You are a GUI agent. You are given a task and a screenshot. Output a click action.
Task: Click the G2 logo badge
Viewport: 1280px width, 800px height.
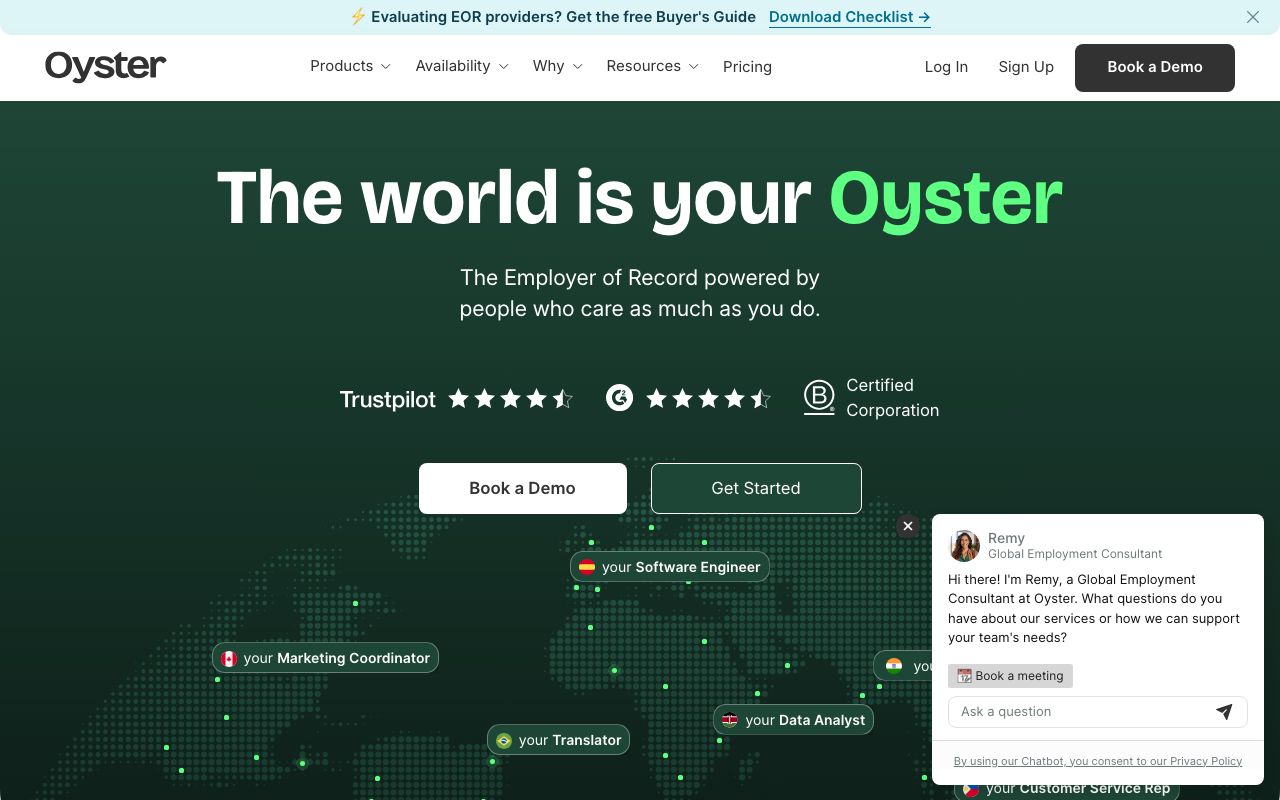pos(620,398)
